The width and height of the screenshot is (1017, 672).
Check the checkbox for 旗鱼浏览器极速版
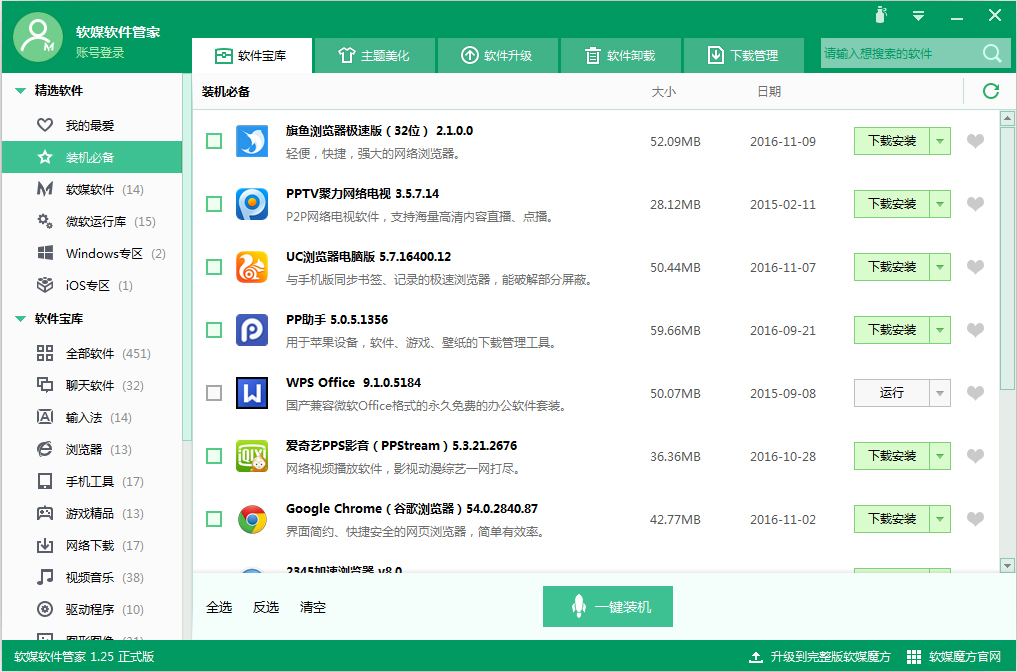pyautogui.click(x=213, y=141)
